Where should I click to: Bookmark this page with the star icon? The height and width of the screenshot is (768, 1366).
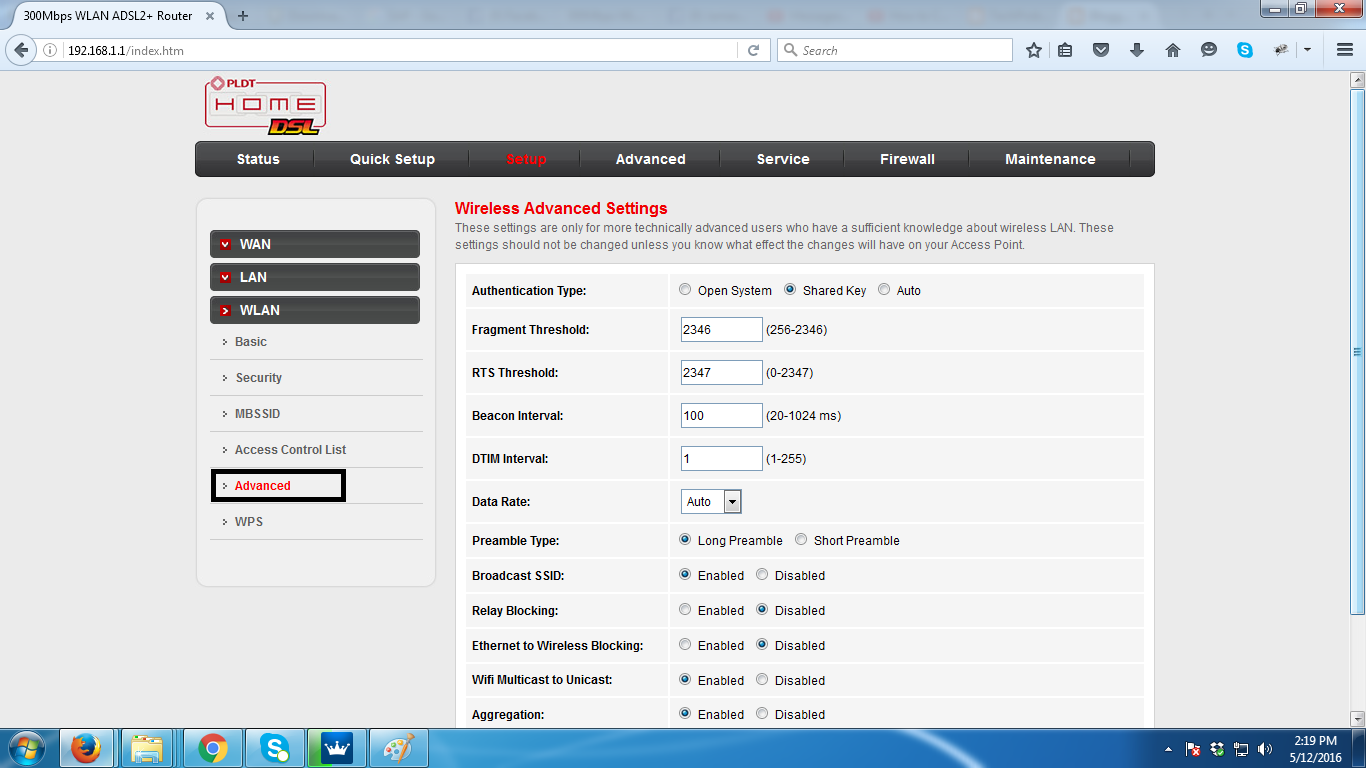[x=1034, y=50]
